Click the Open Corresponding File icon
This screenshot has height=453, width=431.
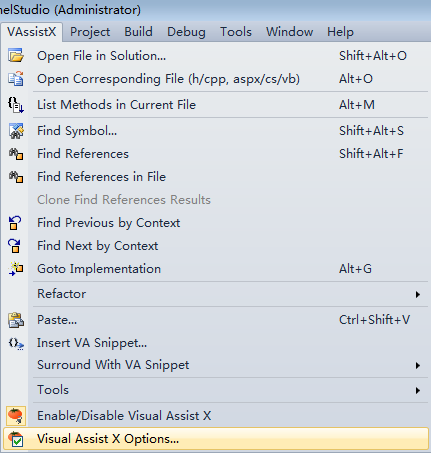16,79
